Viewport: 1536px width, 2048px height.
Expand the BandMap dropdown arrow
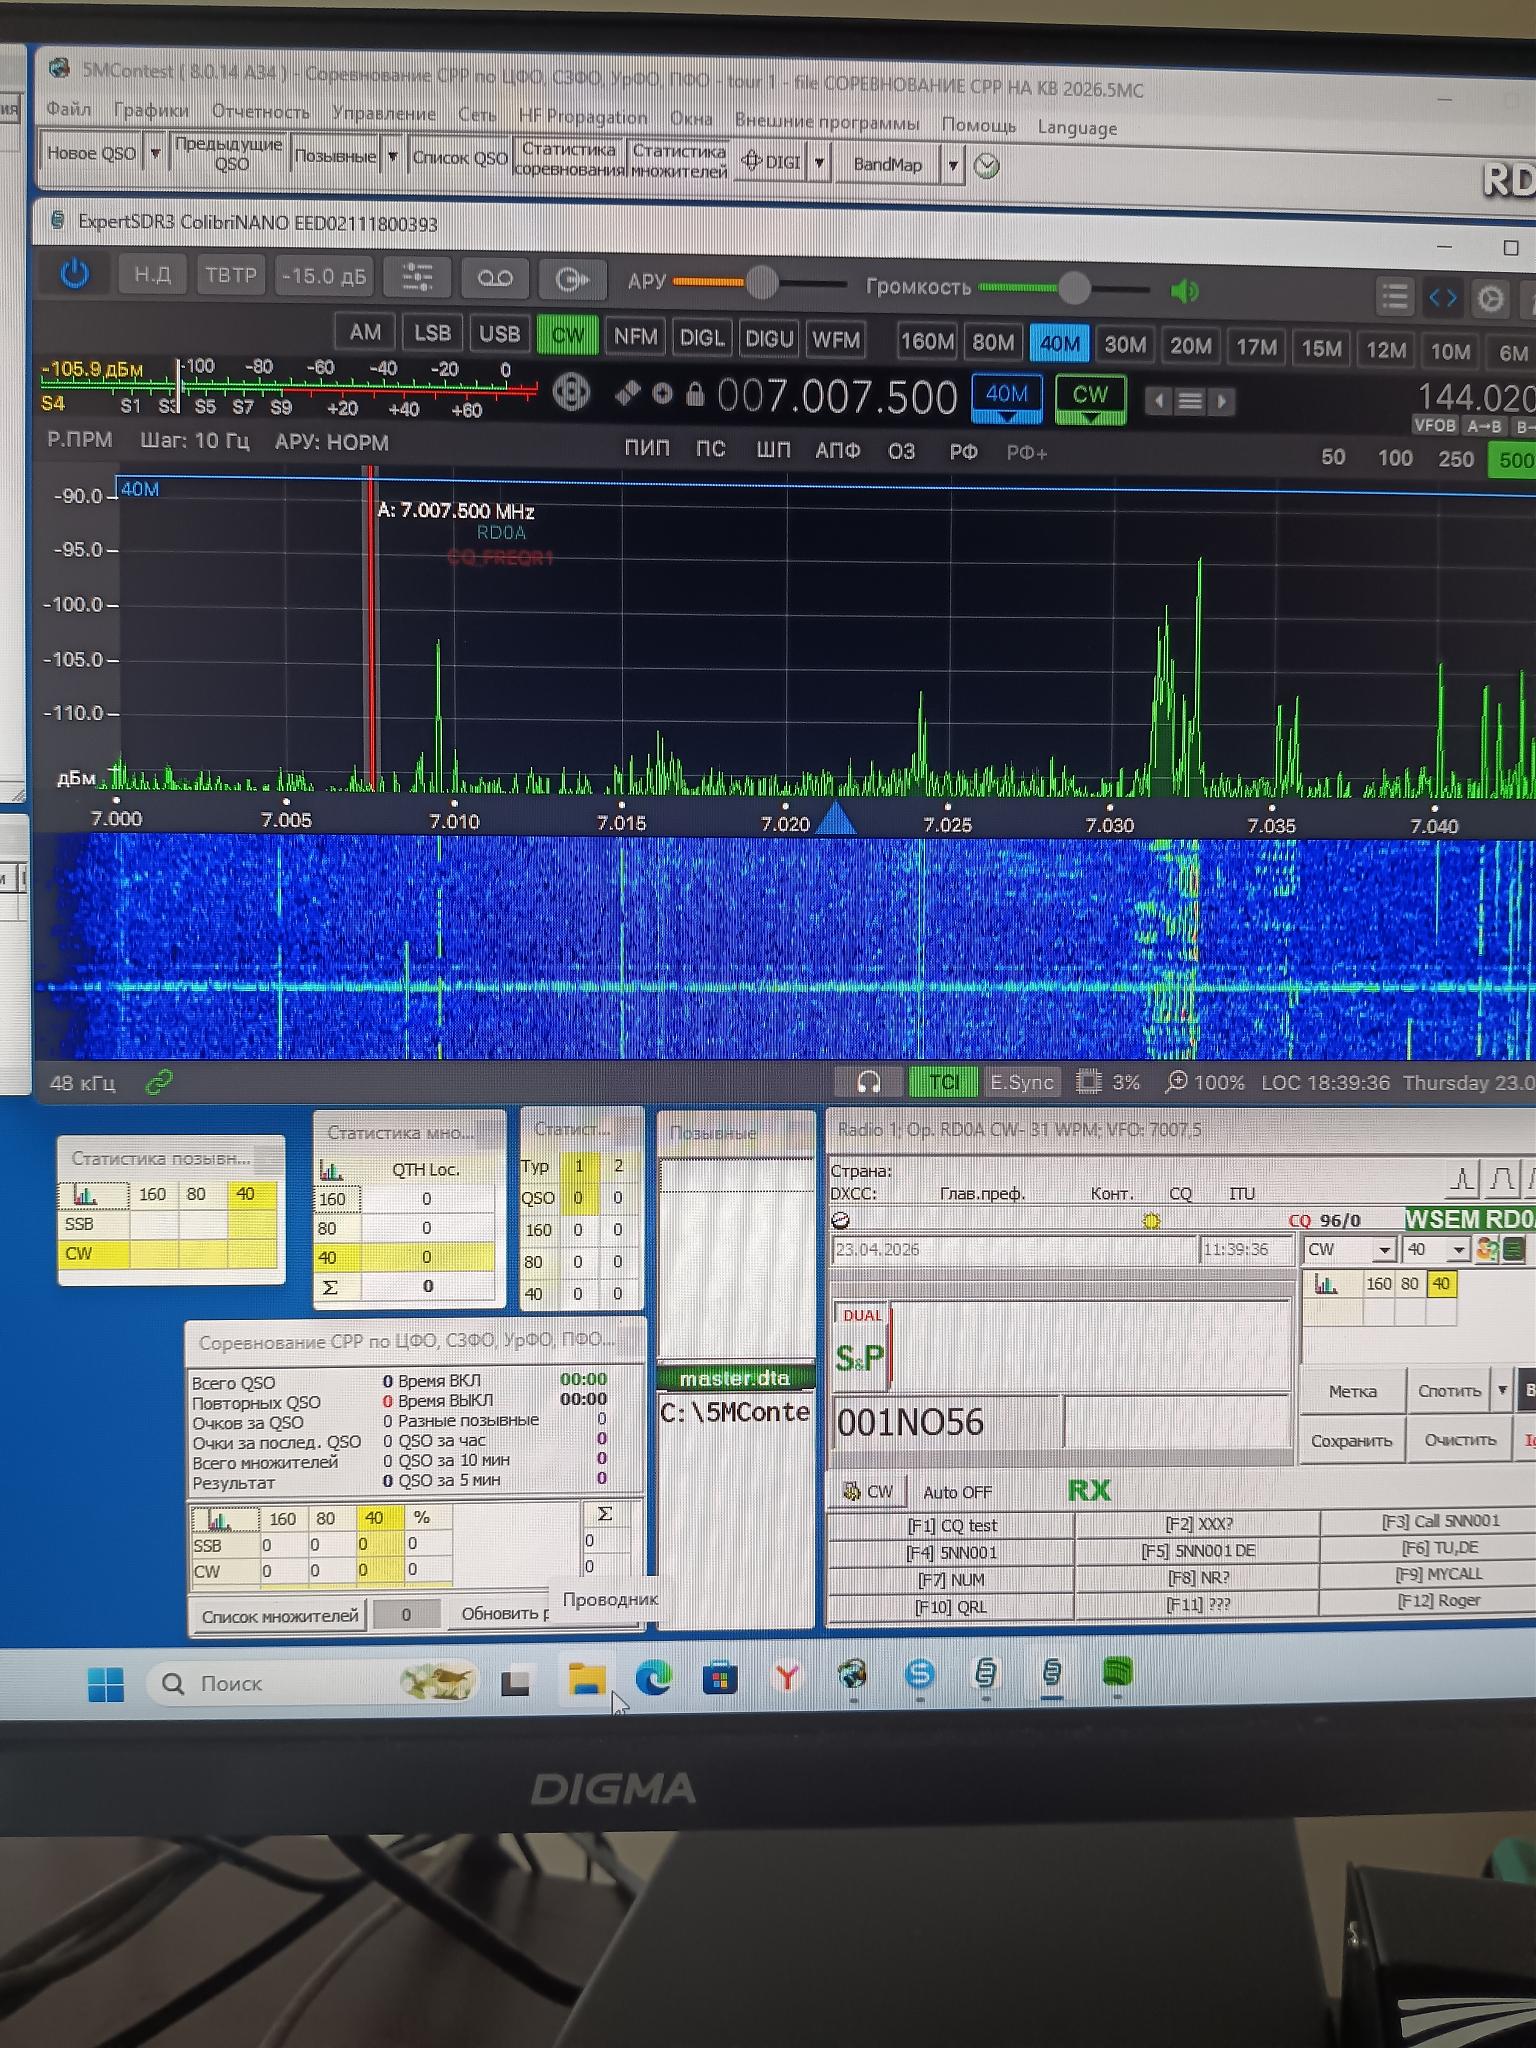tap(953, 165)
